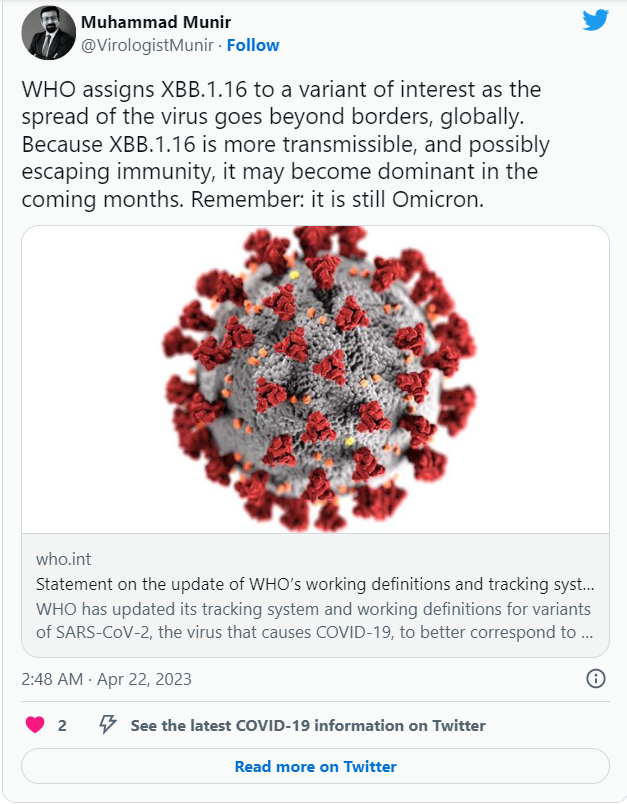This screenshot has width=627, height=804.
Task: Click the lightning bolt COVID-19 icon
Action: coord(107,725)
